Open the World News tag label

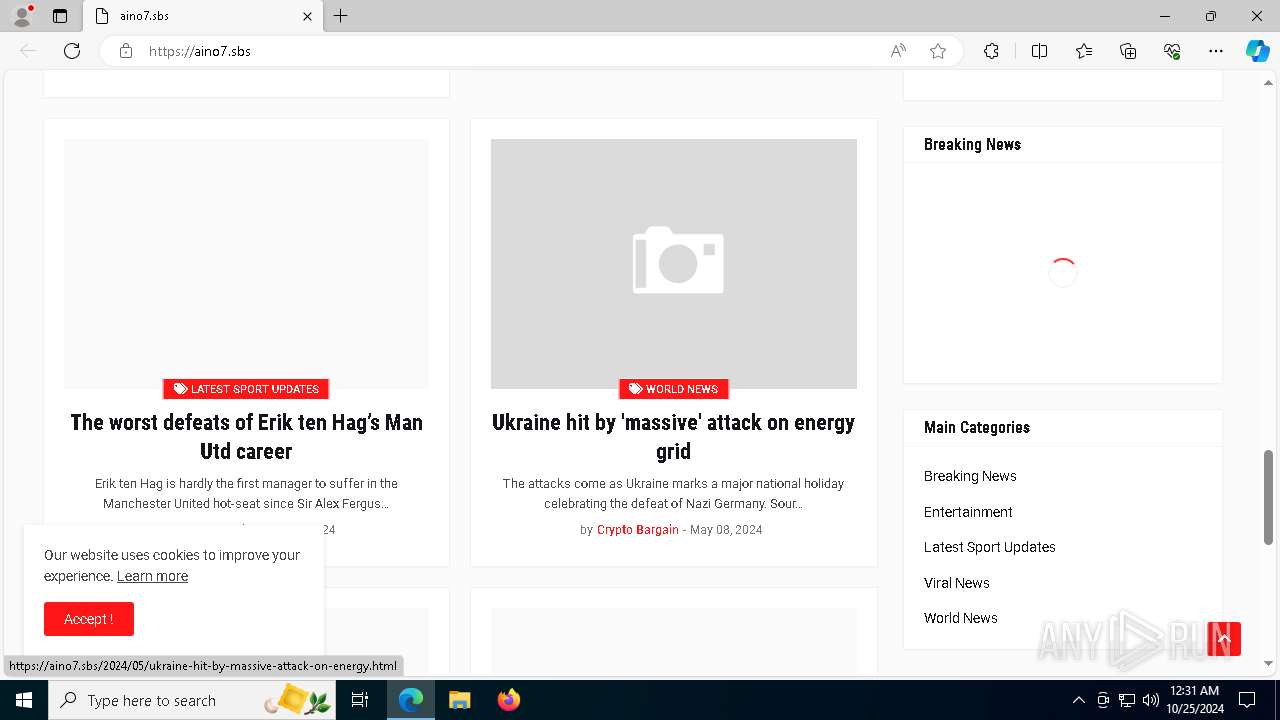[673, 389]
